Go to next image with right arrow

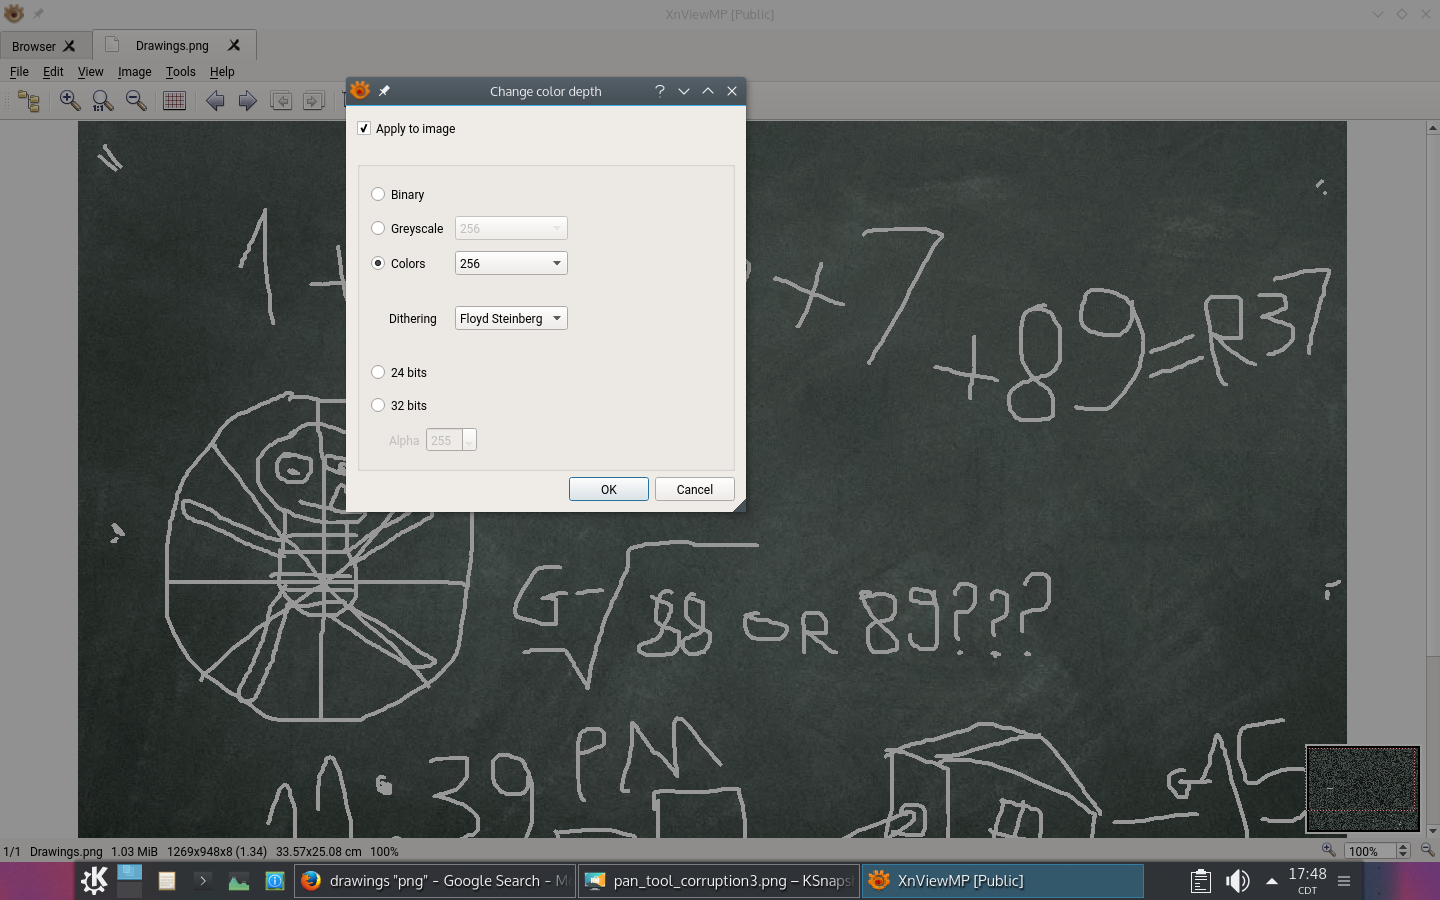tap(247, 101)
